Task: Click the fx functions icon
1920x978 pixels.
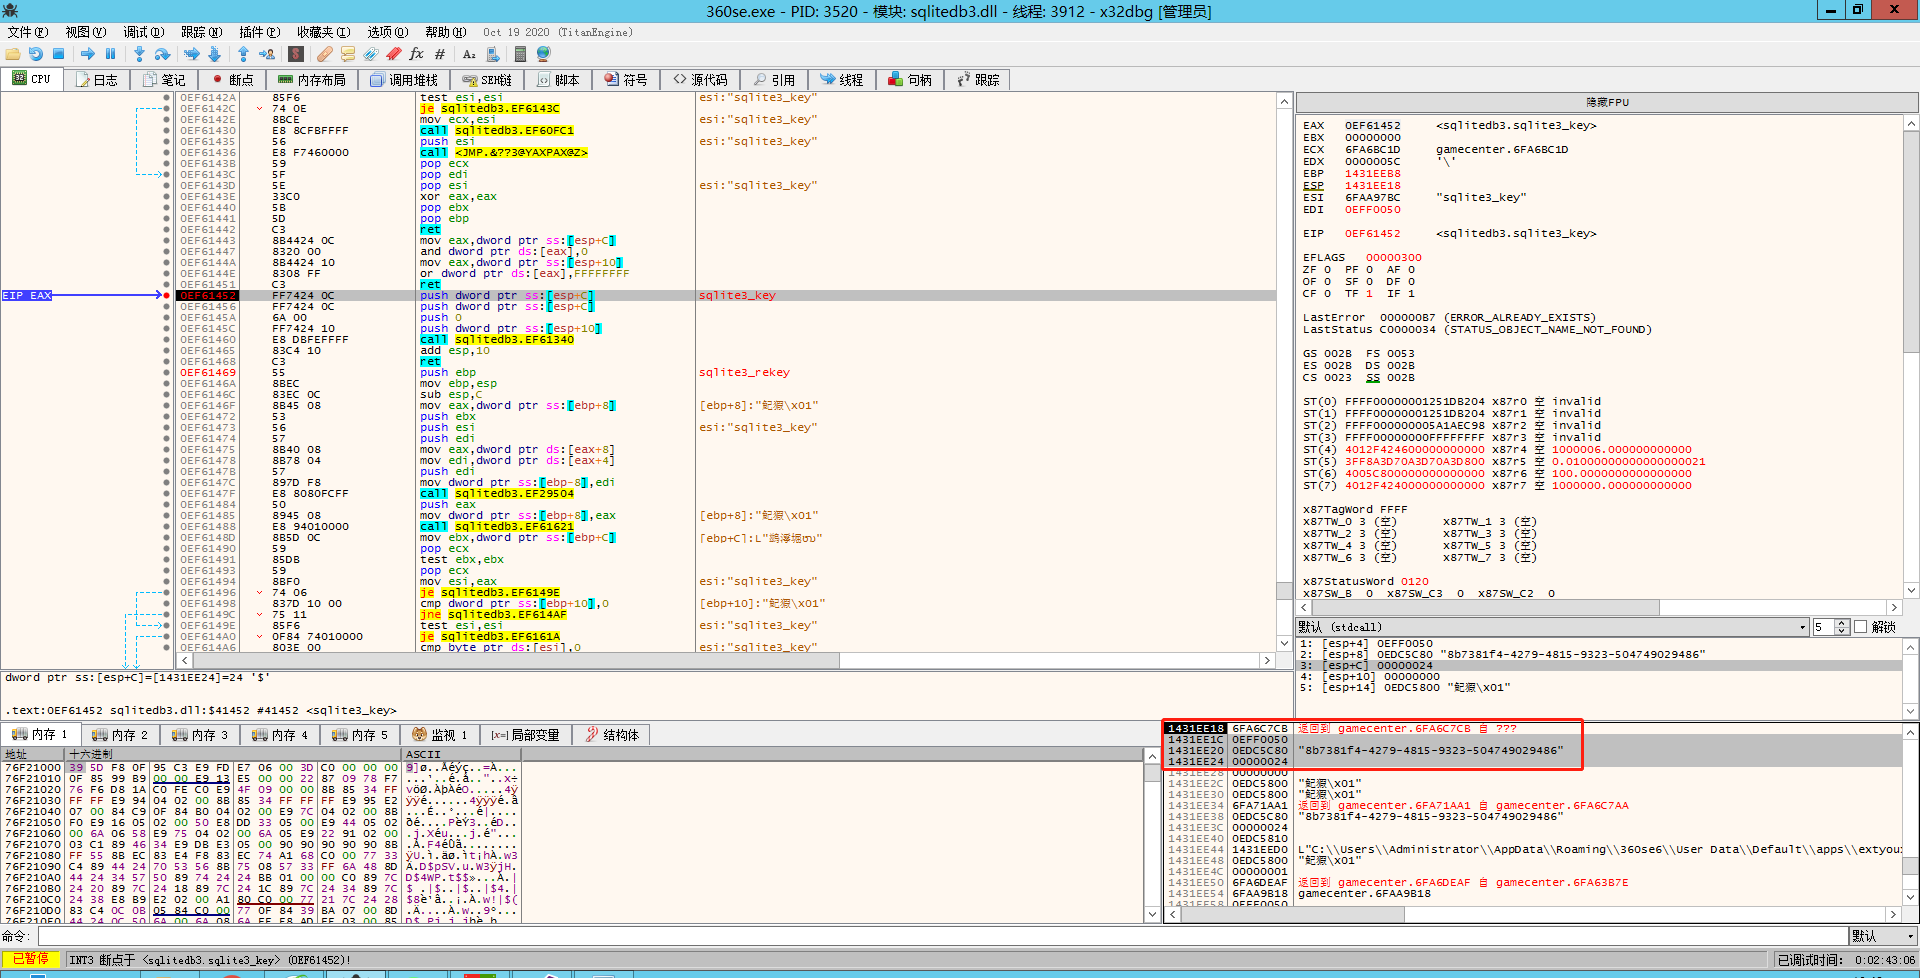Action: pos(417,54)
